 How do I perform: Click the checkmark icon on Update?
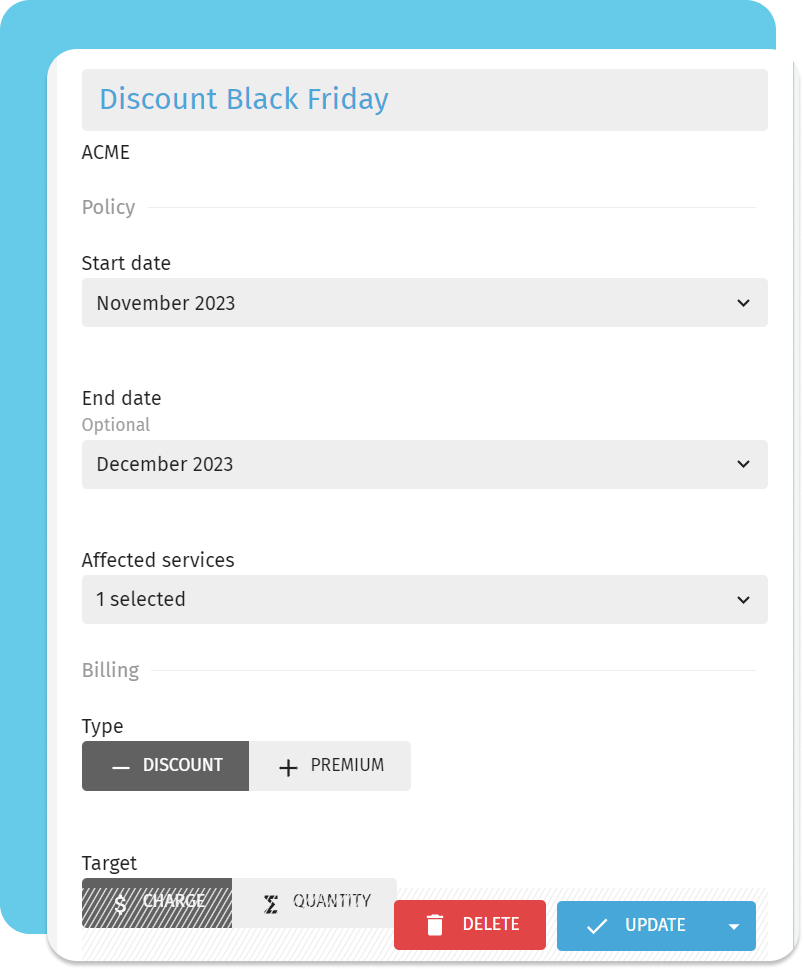tap(597, 926)
